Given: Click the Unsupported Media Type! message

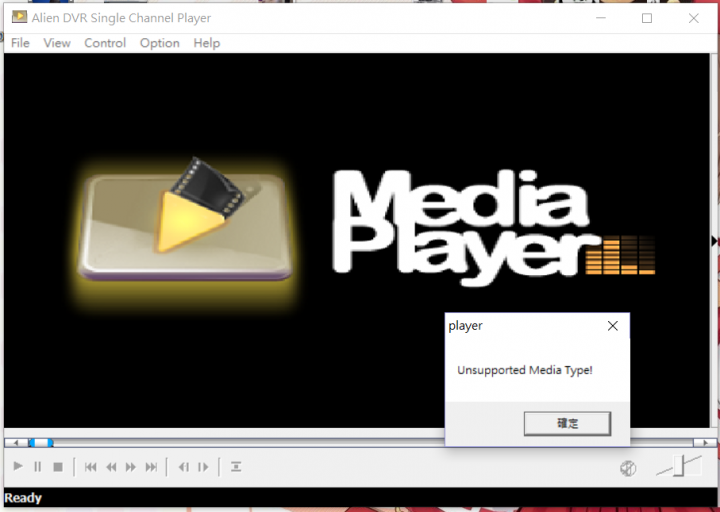Looking at the screenshot, I should [525, 370].
